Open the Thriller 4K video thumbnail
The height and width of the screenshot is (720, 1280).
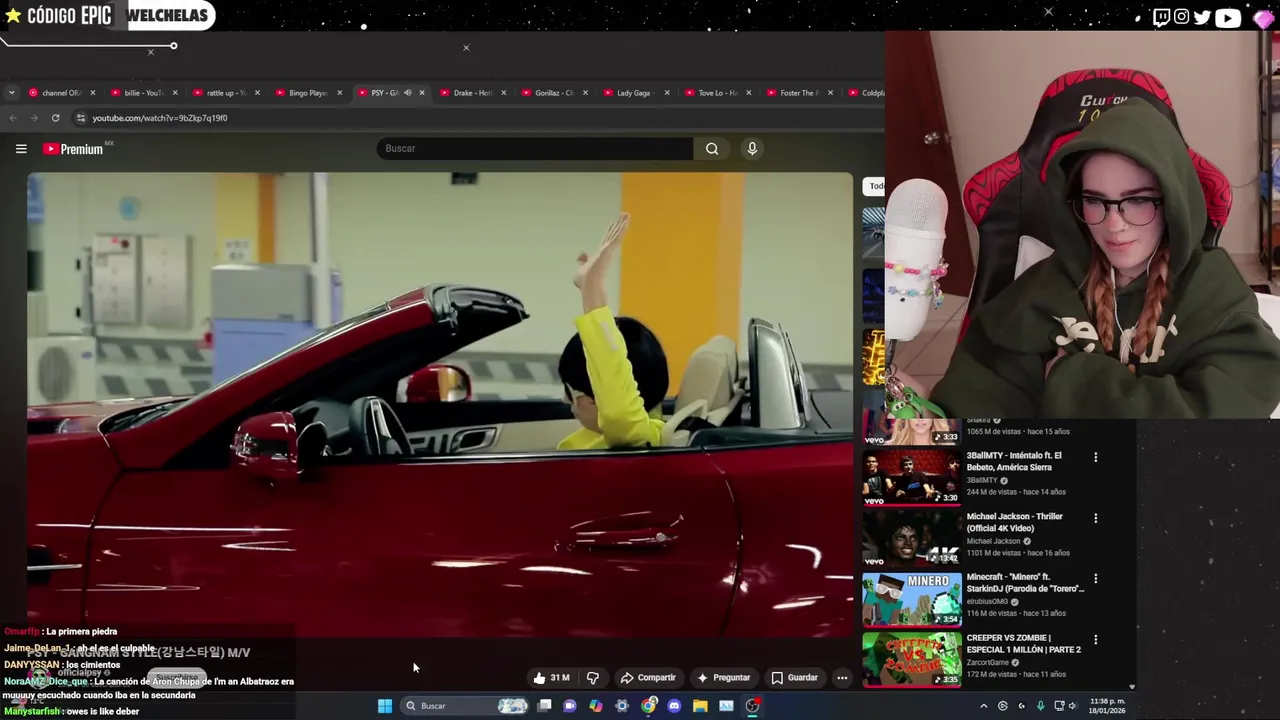(x=912, y=539)
